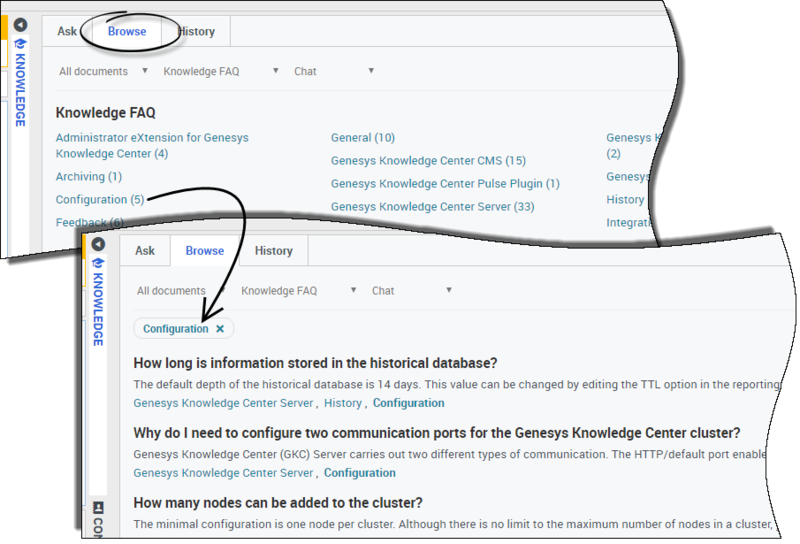Click text 'The minimal configuration is one node per cluster'
Image resolution: width=800 pixels, height=544 pixels.
tap(264, 524)
